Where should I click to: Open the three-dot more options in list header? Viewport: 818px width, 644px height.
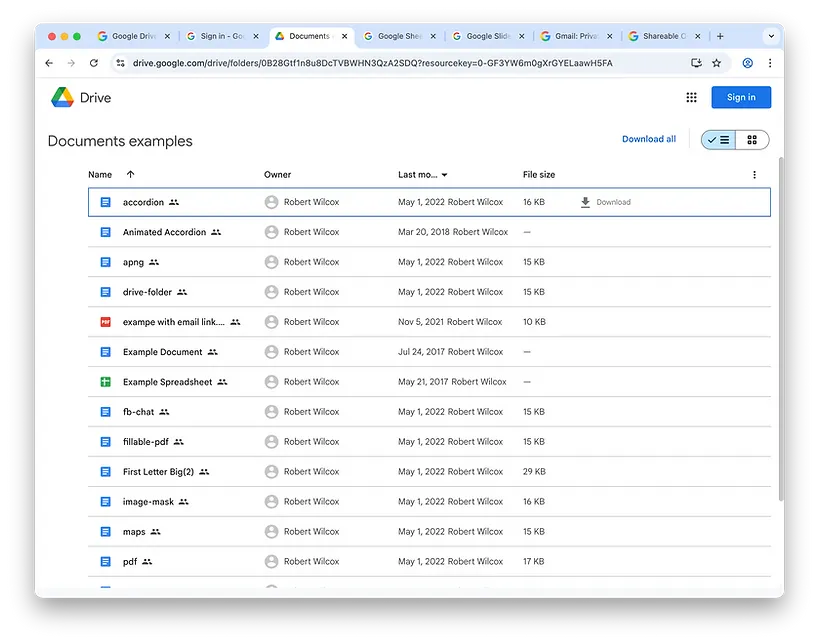point(754,175)
